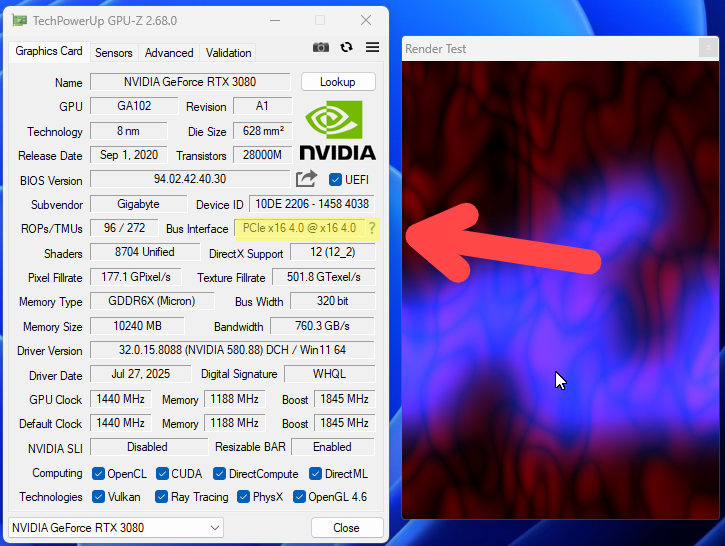Click the refresh arrows icon
Image resolution: width=725 pixels, height=546 pixels.
click(x=346, y=47)
